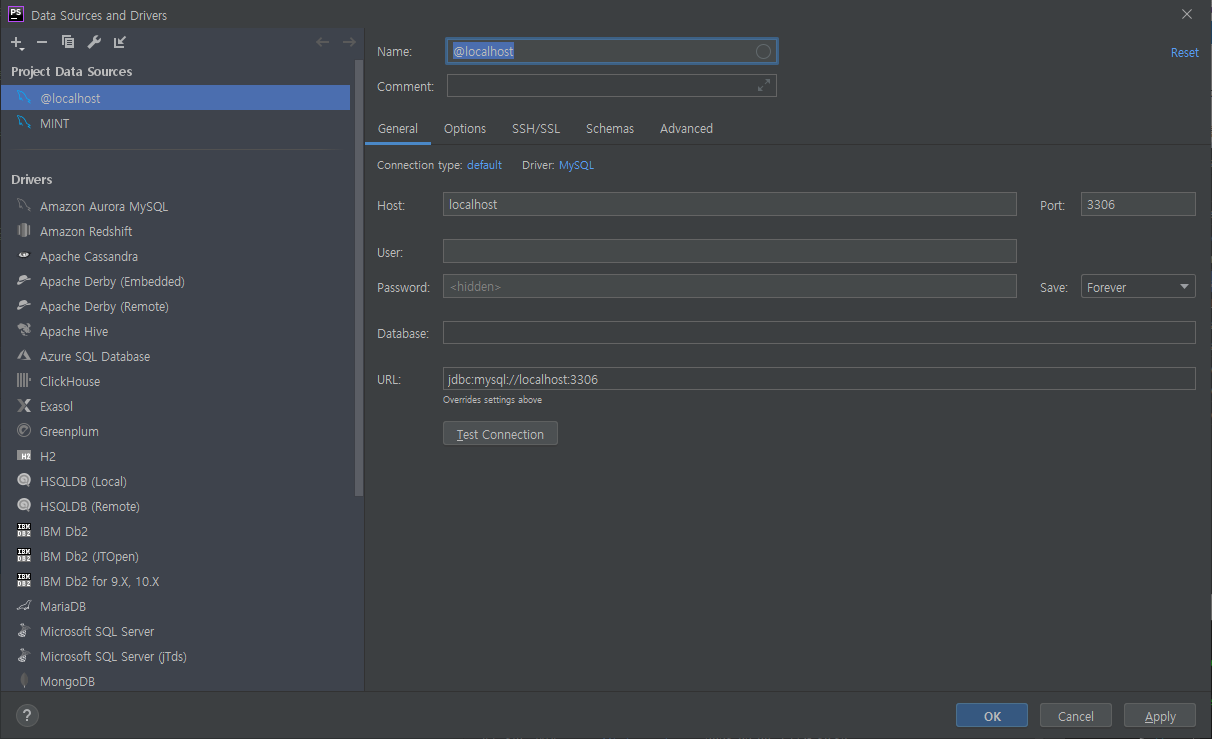Select H2 driver

(x=175, y=456)
